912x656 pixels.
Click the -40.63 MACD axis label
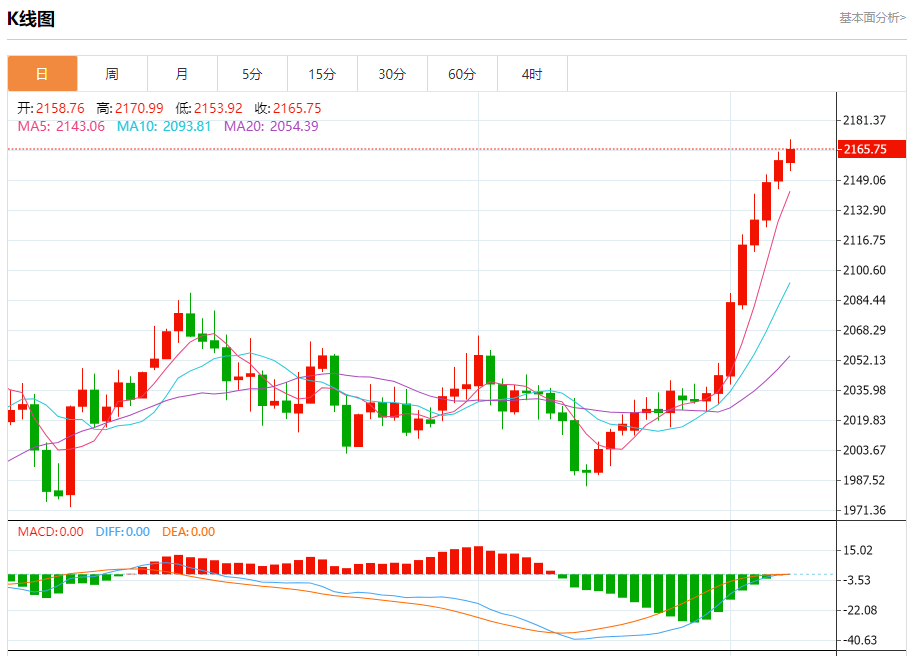(860, 640)
